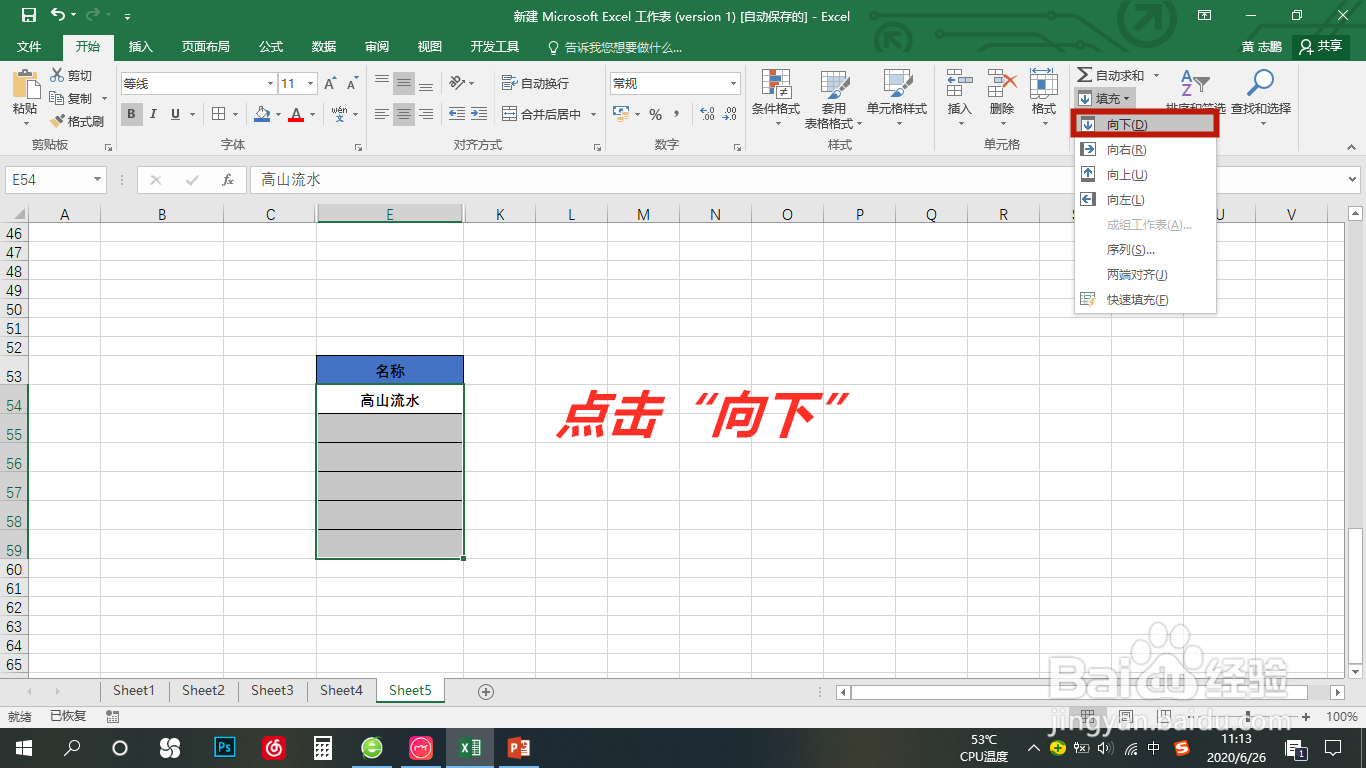
Task: Click the Delete (删除) cells icon
Action: 1000,95
